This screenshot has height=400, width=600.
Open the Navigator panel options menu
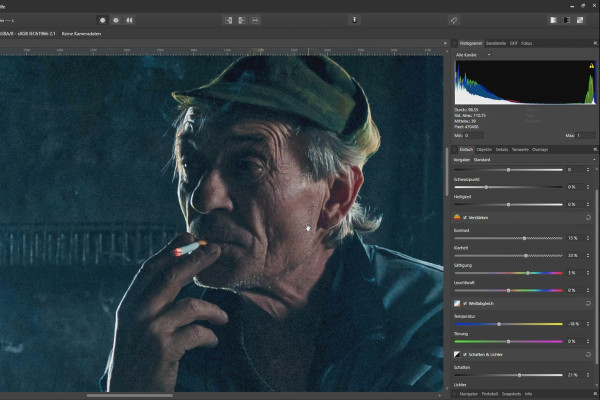click(595, 394)
